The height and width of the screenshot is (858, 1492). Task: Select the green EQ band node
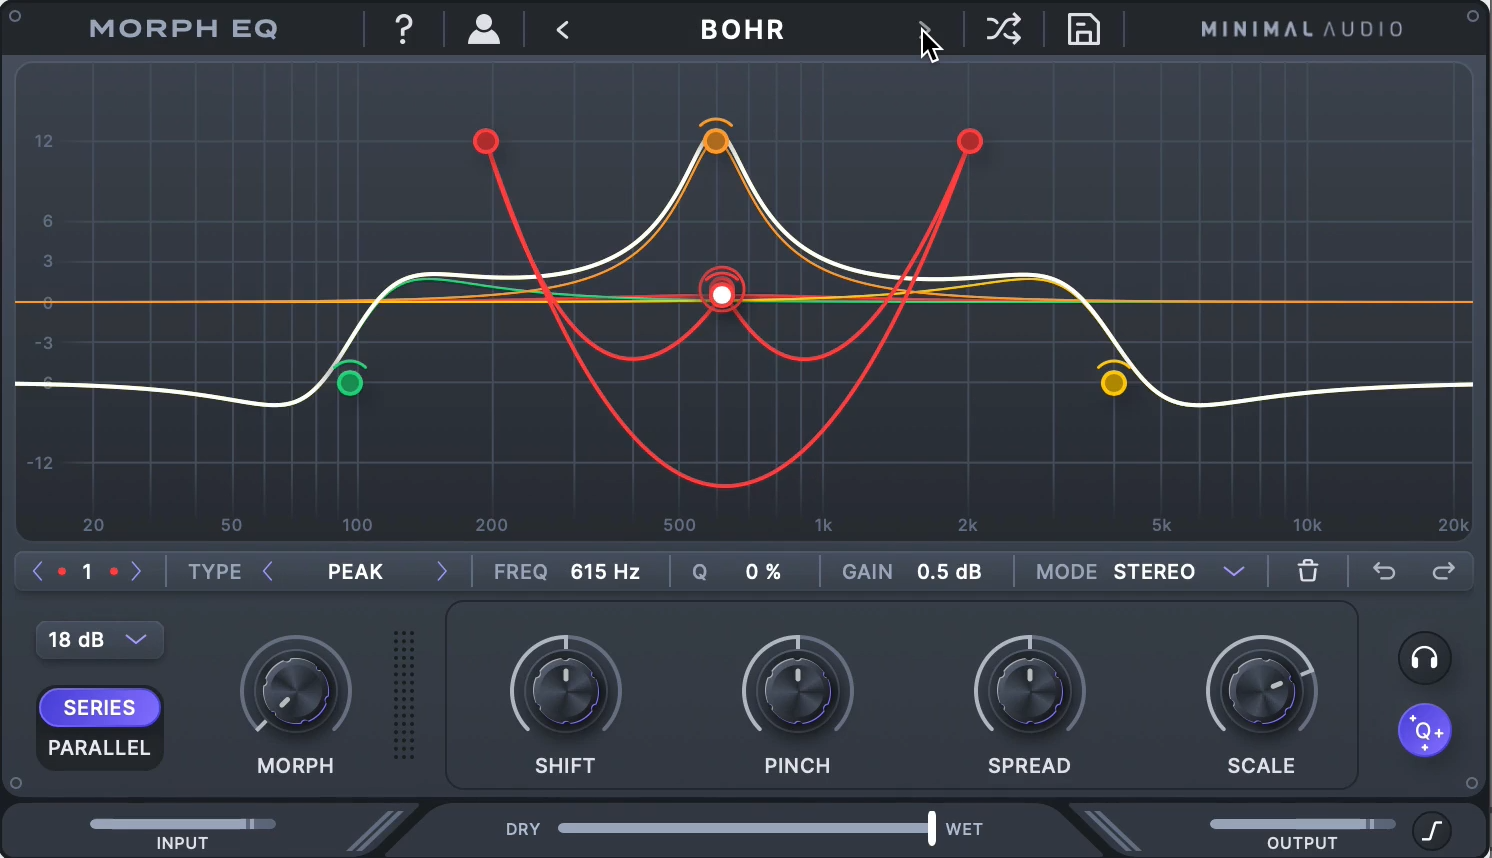[x=350, y=383]
